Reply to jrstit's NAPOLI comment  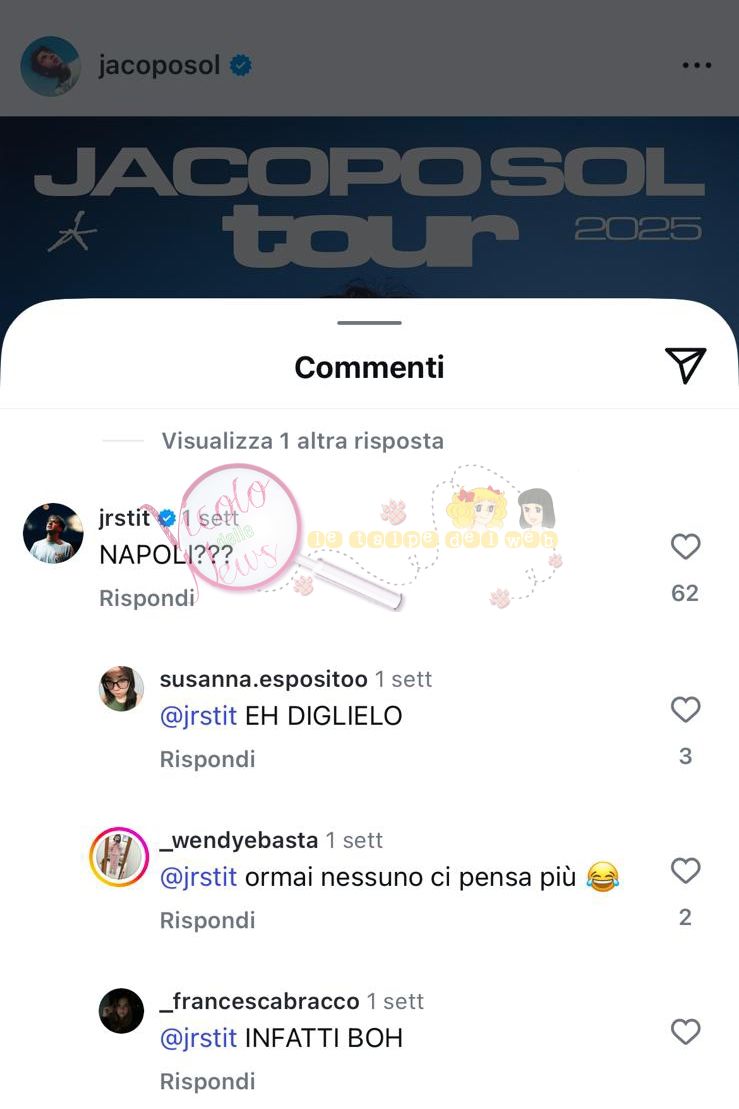(x=146, y=598)
